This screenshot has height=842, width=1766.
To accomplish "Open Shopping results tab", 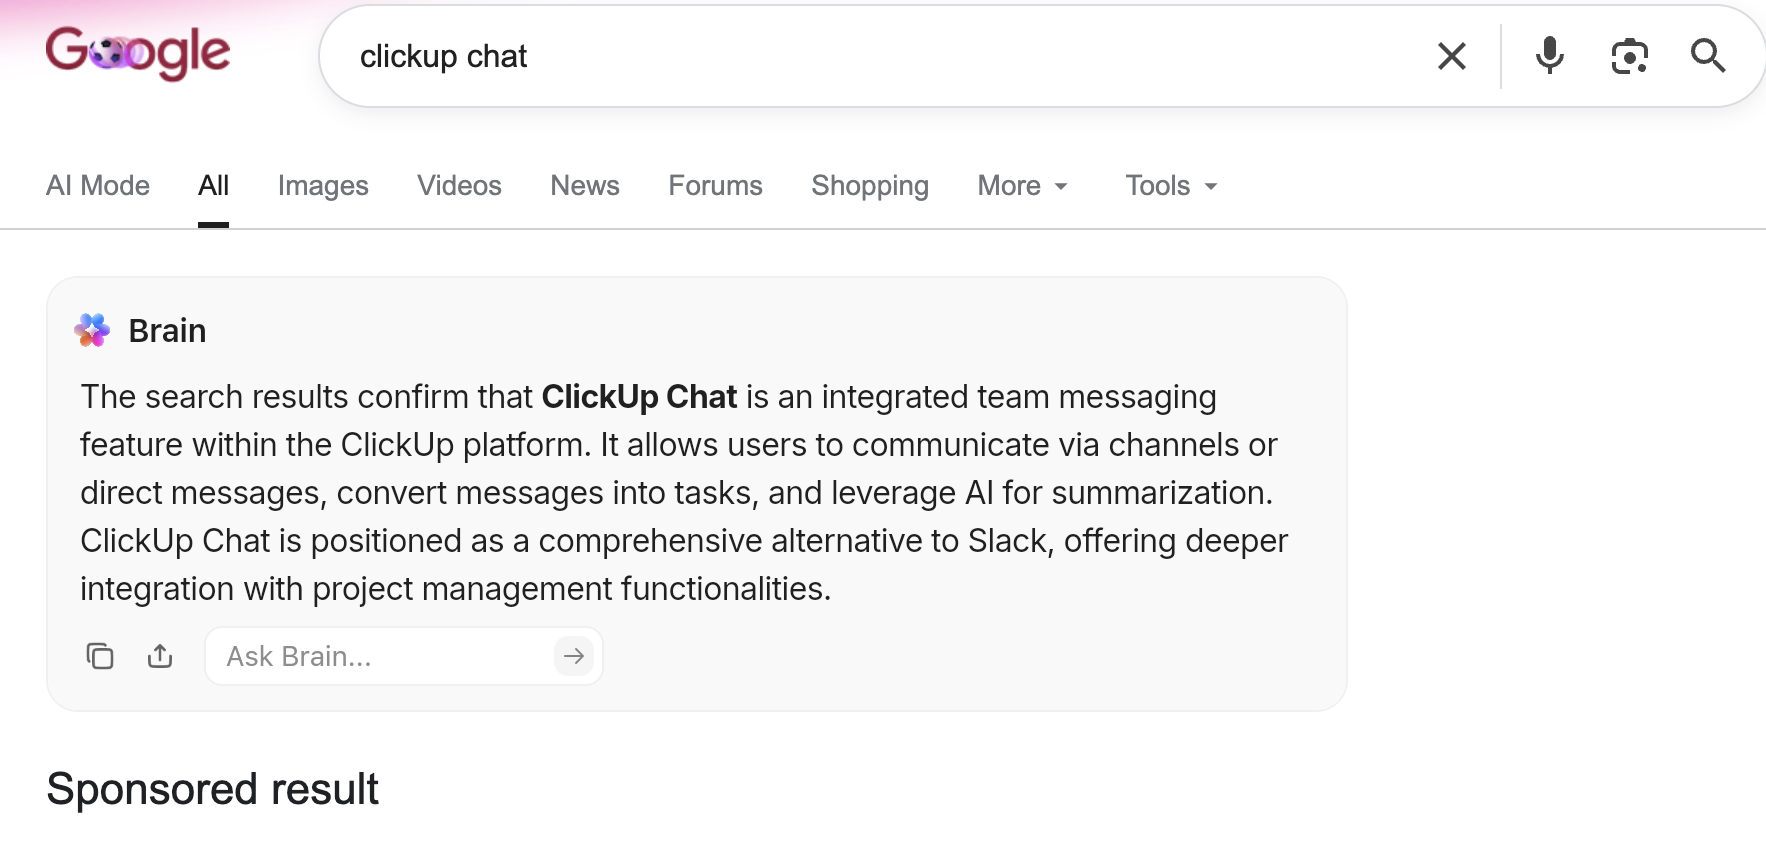I will [870, 186].
